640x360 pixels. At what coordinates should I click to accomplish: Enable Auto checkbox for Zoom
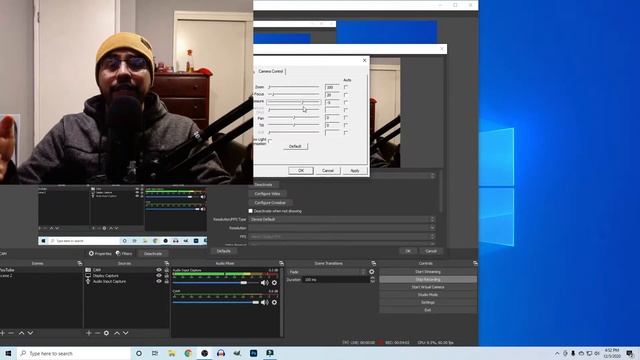[x=346, y=87]
